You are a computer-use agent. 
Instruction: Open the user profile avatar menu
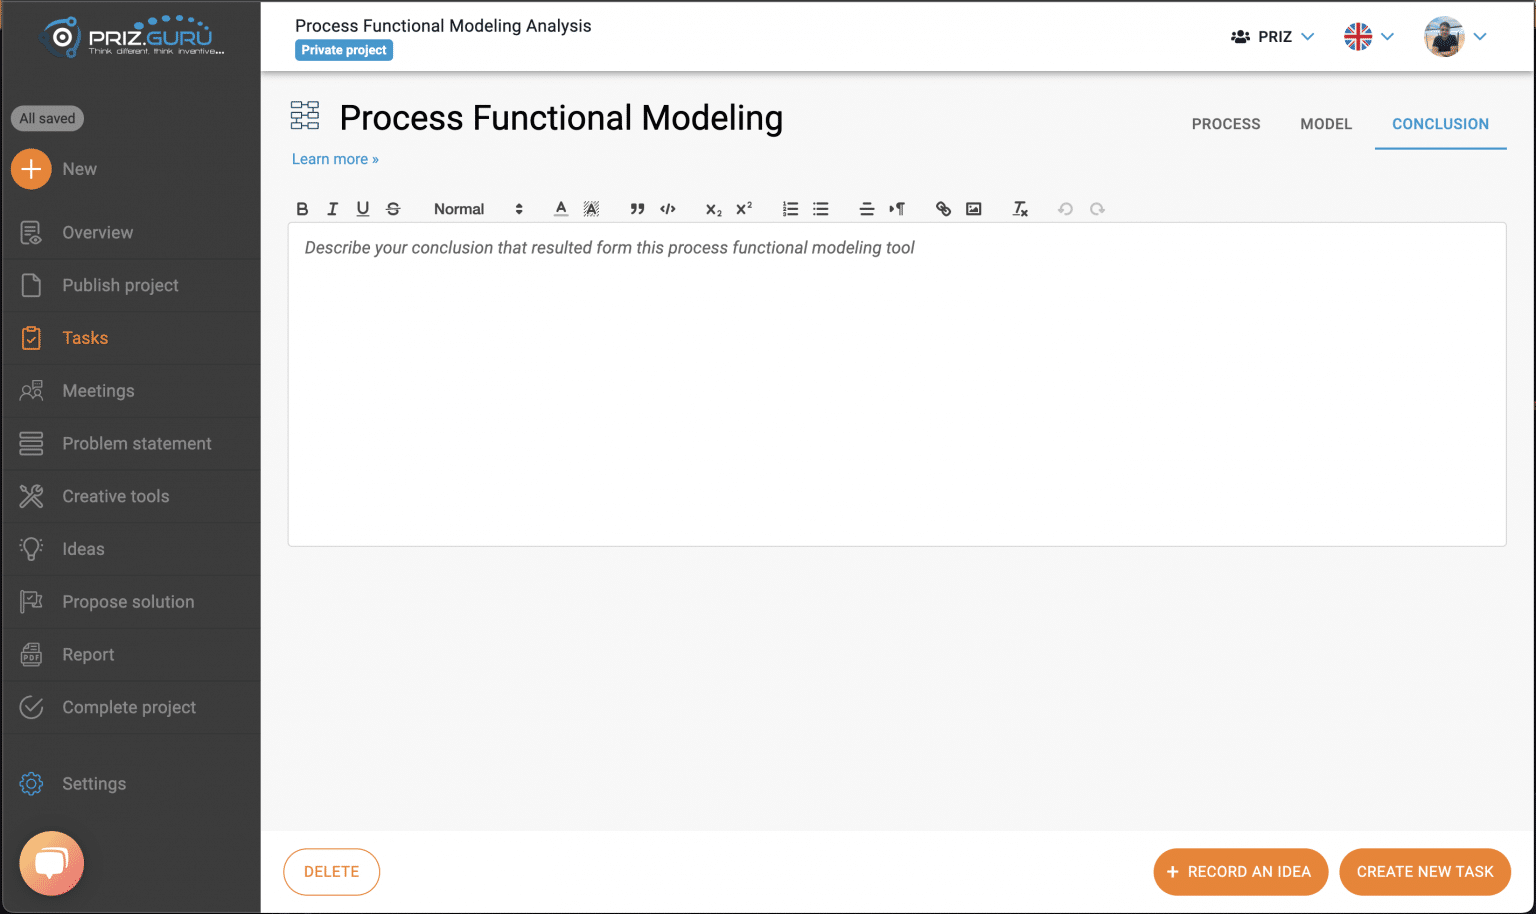[1456, 37]
